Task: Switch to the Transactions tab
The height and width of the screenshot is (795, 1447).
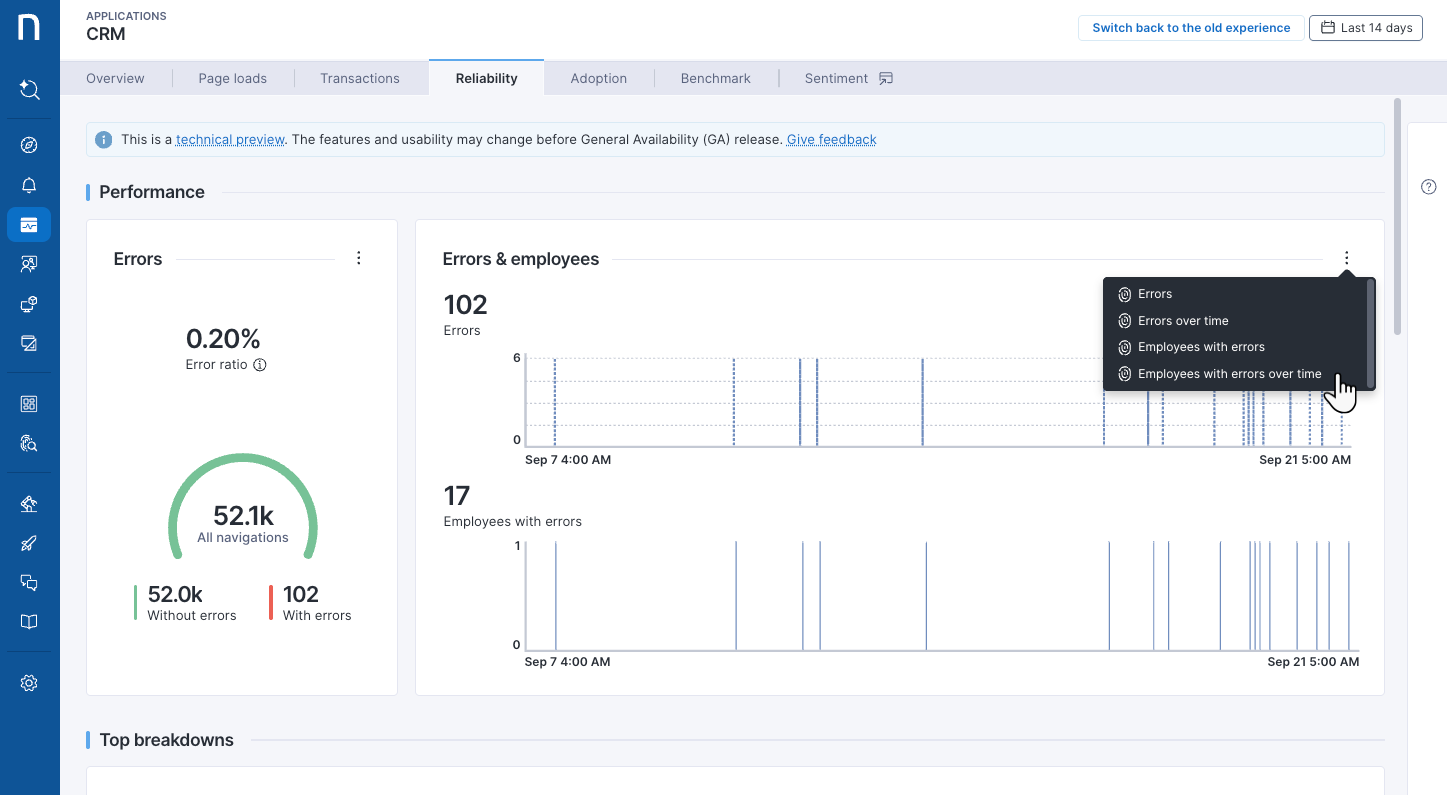Action: click(359, 78)
